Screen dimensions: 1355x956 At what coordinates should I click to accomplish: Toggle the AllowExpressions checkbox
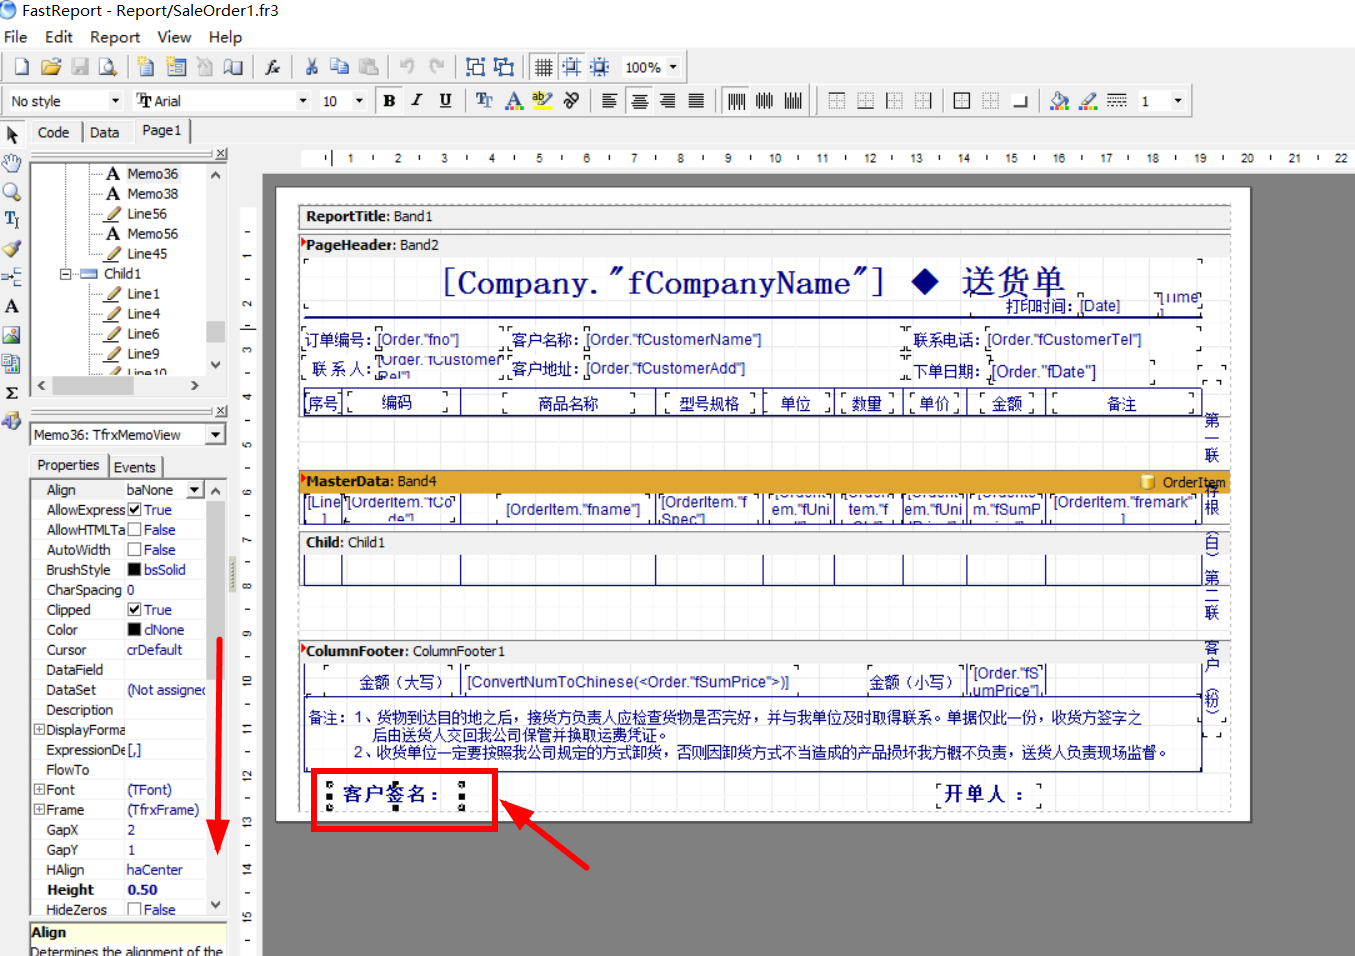tap(134, 510)
